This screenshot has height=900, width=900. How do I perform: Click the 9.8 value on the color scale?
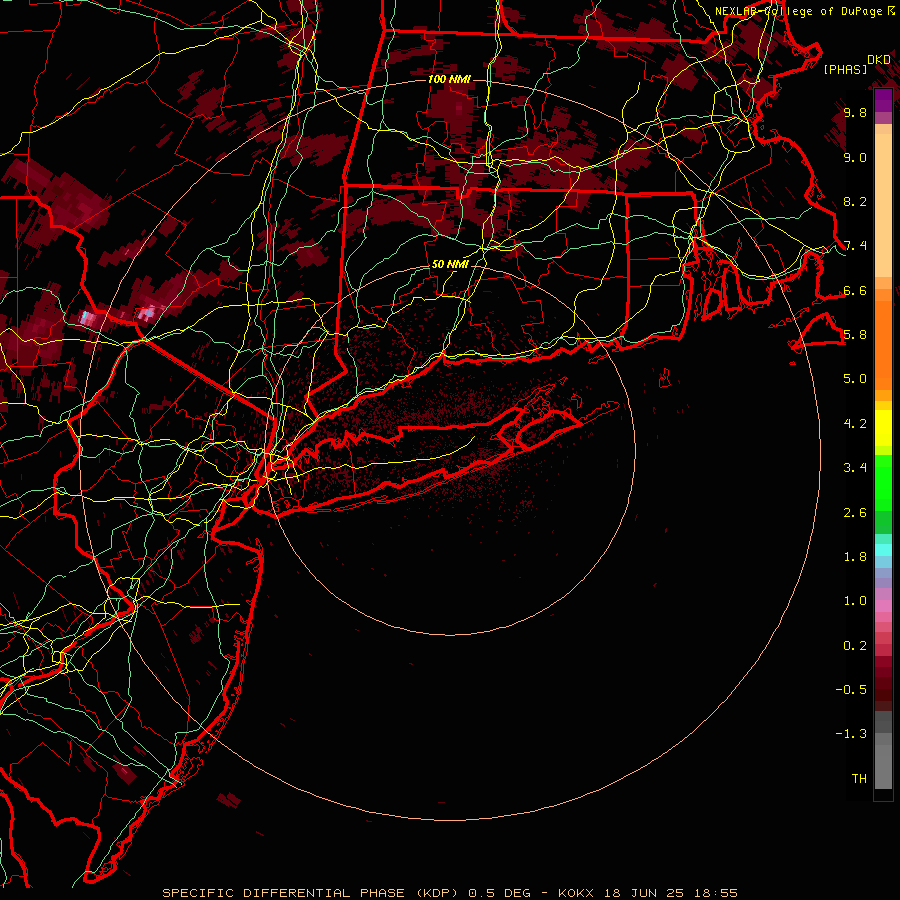pos(855,112)
